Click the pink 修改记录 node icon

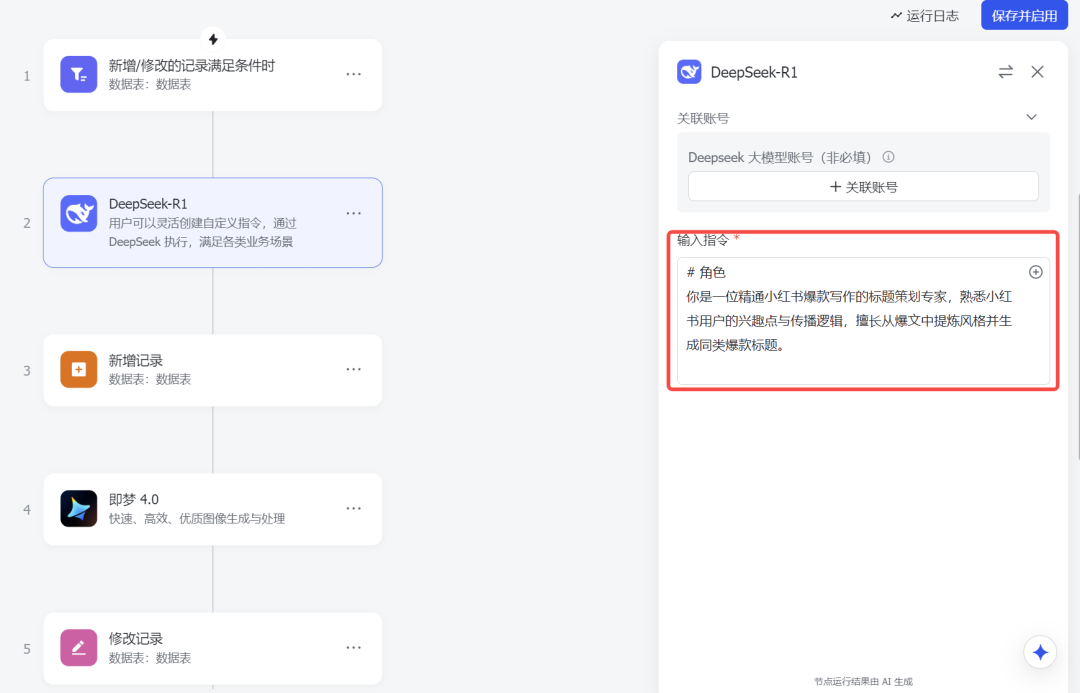tap(78, 647)
